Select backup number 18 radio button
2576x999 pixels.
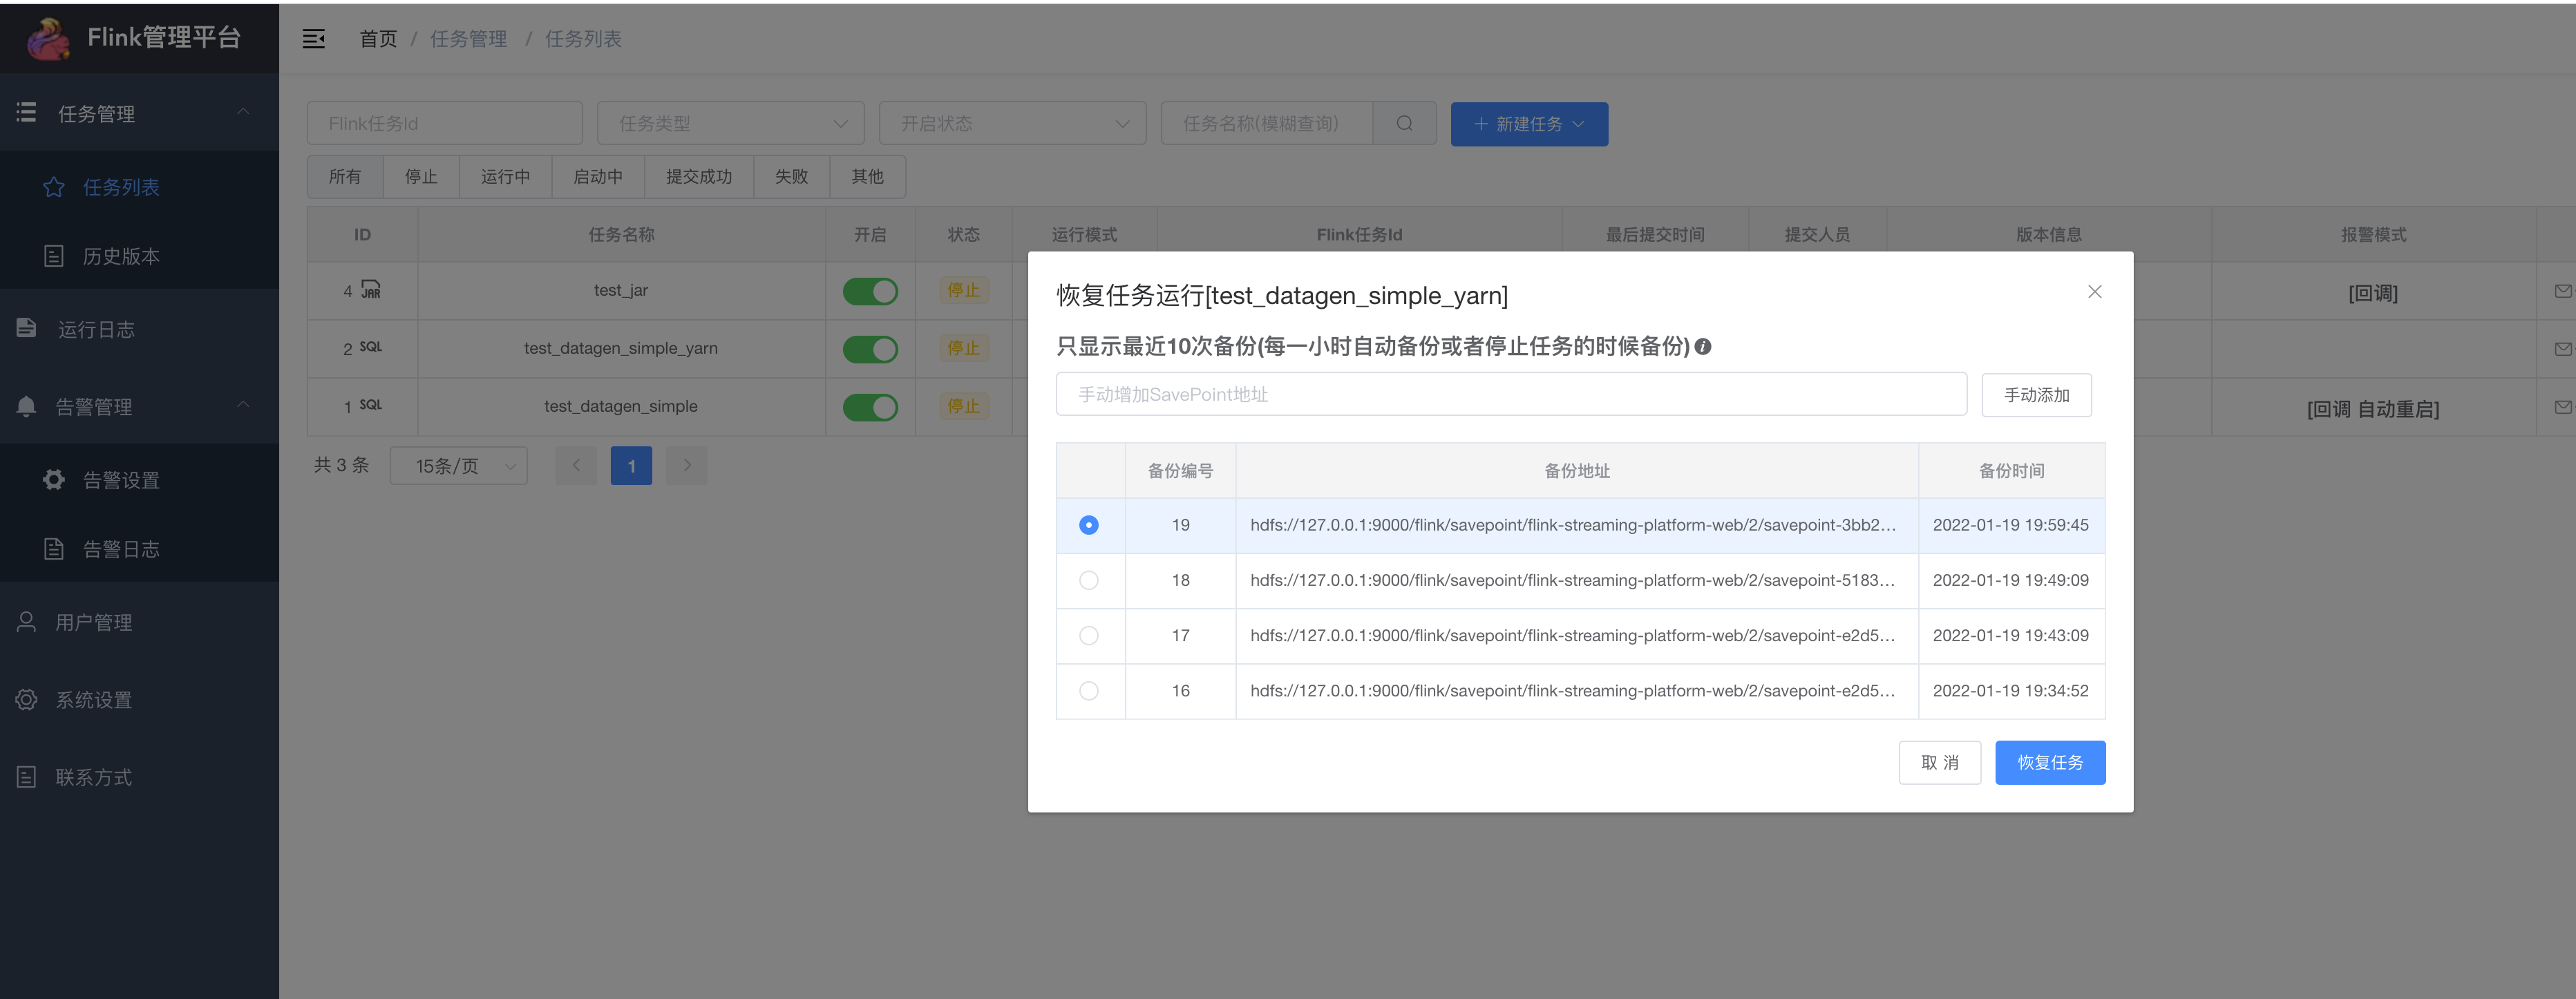[1089, 580]
